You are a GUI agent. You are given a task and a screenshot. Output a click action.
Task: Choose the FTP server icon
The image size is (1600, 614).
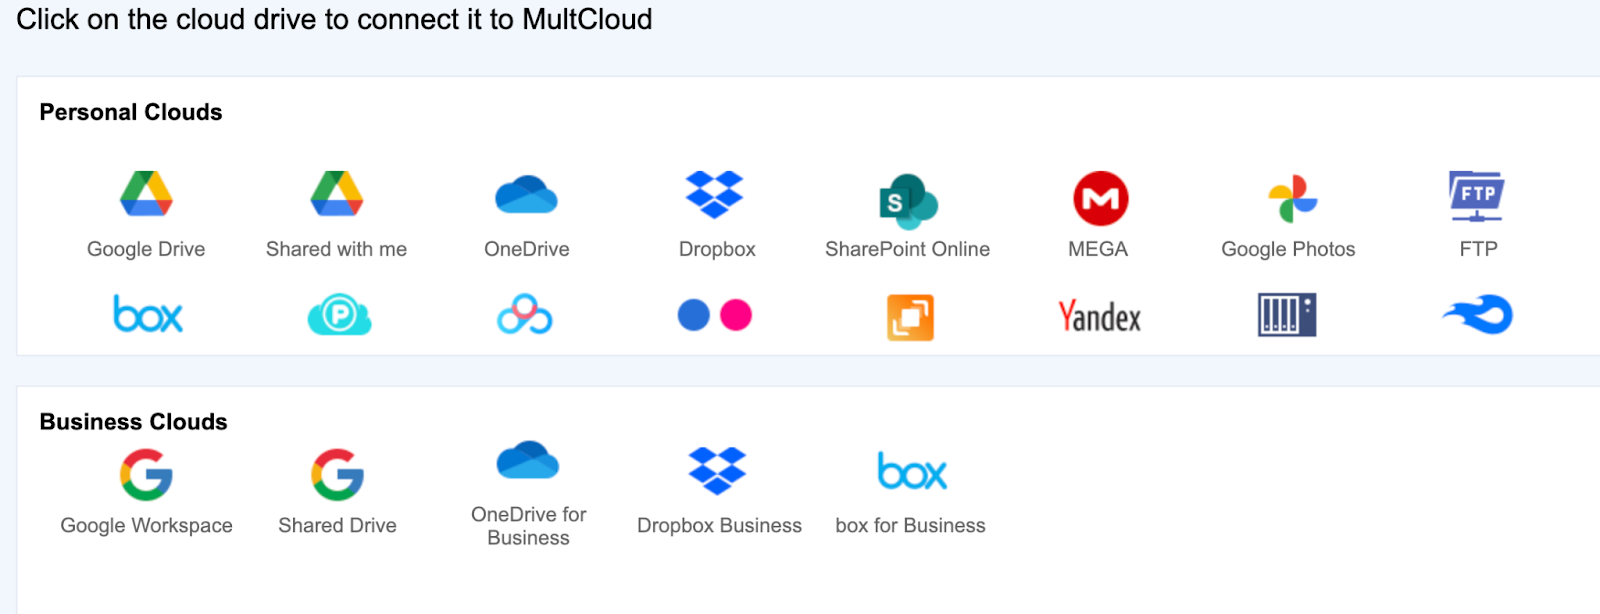1477,196
